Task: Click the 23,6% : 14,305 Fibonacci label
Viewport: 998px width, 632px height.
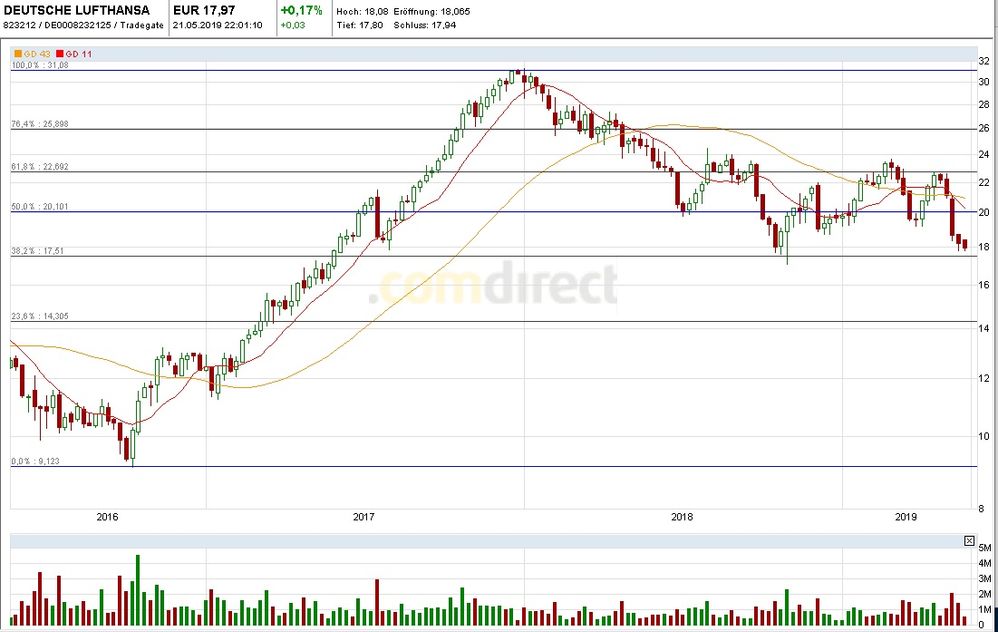Action: (x=39, y=316)
